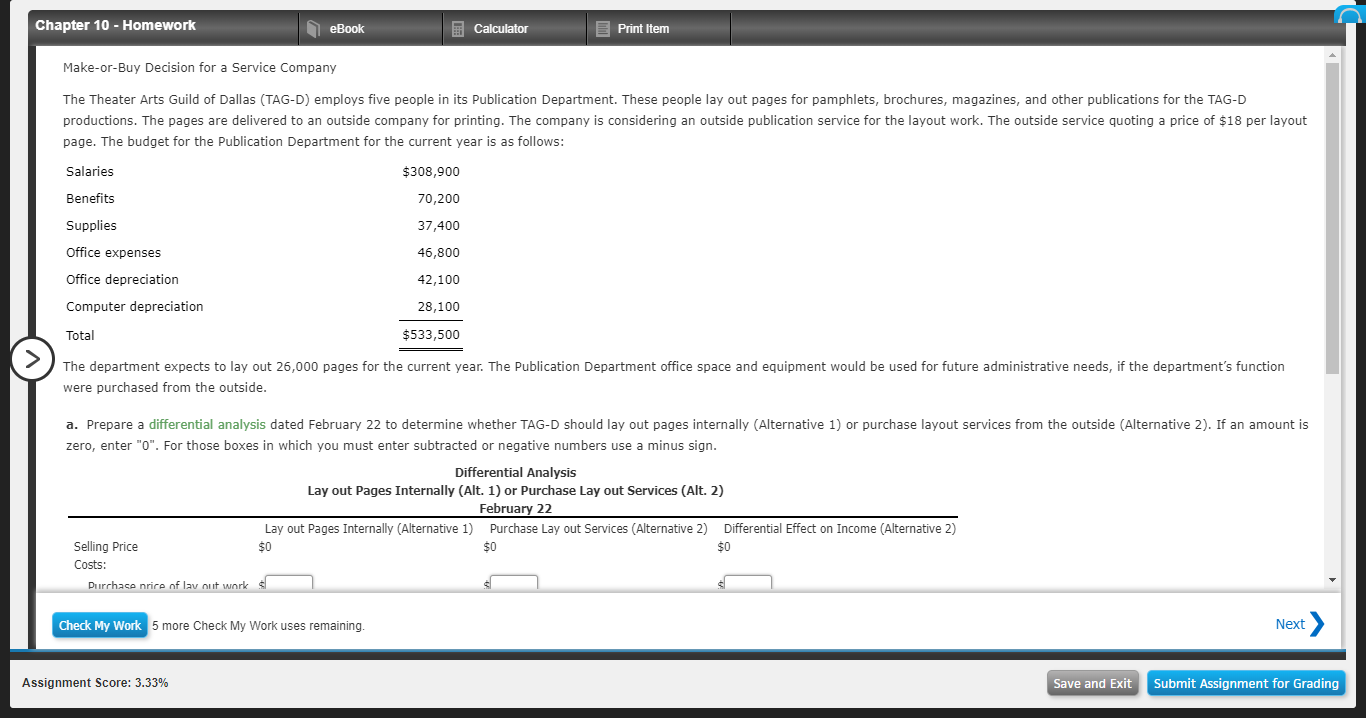The image size is (1366, 718).
Task: Click 'Differential Effect on Income (Alternative 2)' header
Action: click(x=839, y=529)
